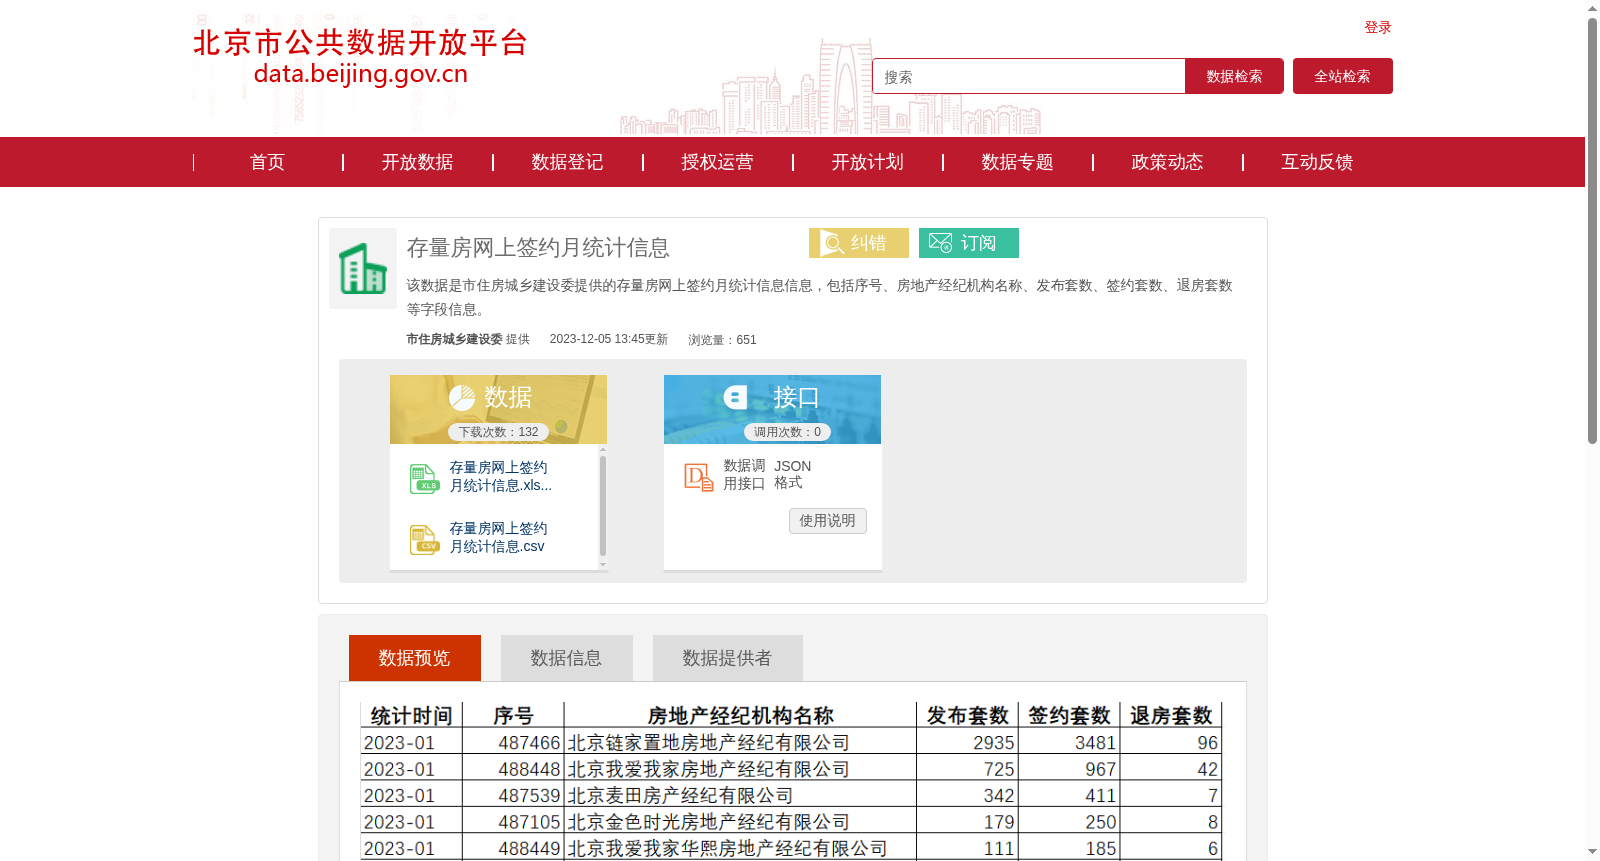1600x861 pixels.
Task: Click the 数据检索 search button
Action: (1234, 76)
